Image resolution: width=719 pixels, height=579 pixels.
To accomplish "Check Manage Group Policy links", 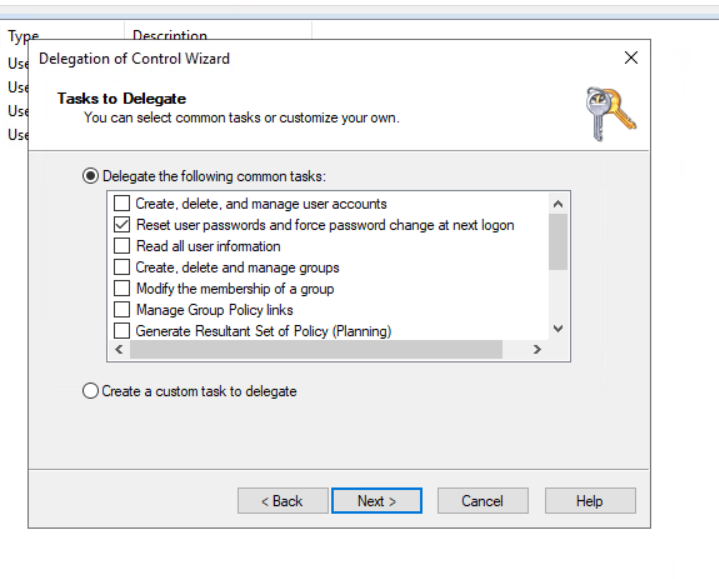I will (x=122, y=309).
